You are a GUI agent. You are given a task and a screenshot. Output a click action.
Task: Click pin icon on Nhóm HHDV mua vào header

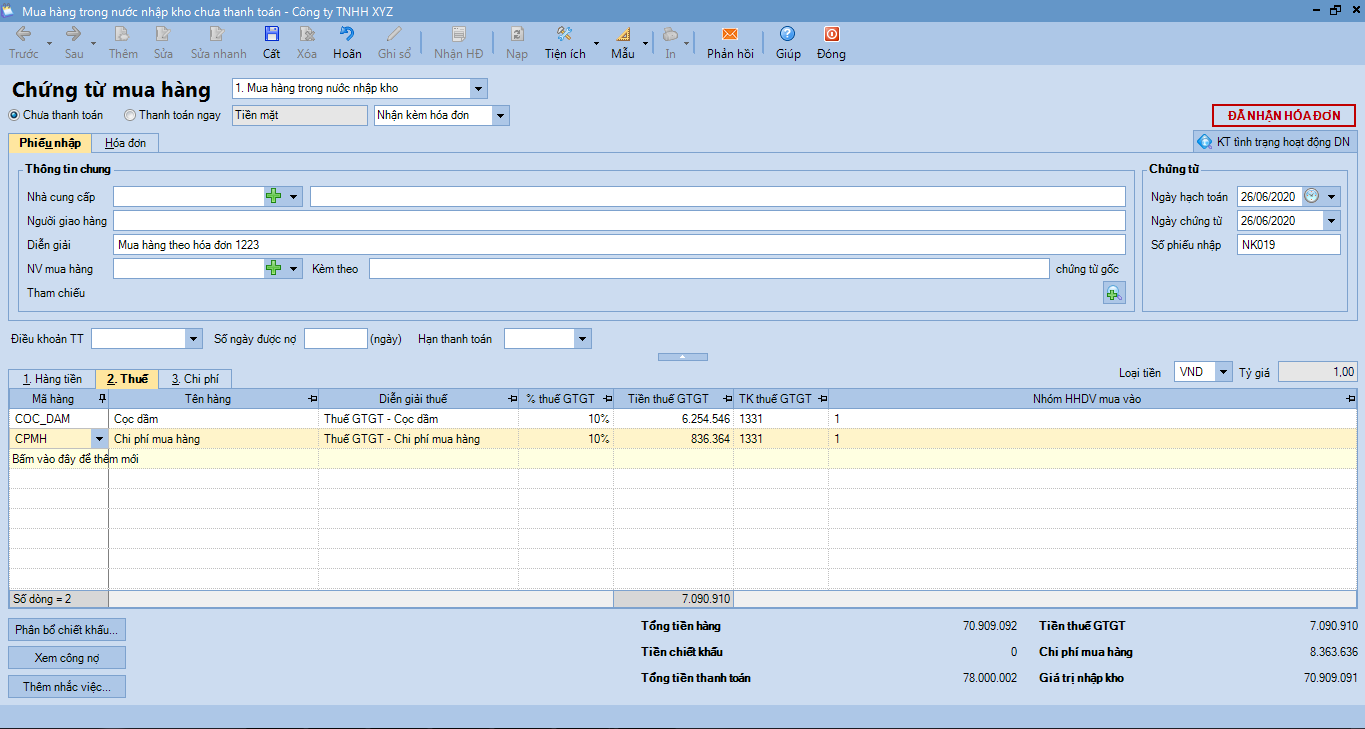pos(1350,399)
